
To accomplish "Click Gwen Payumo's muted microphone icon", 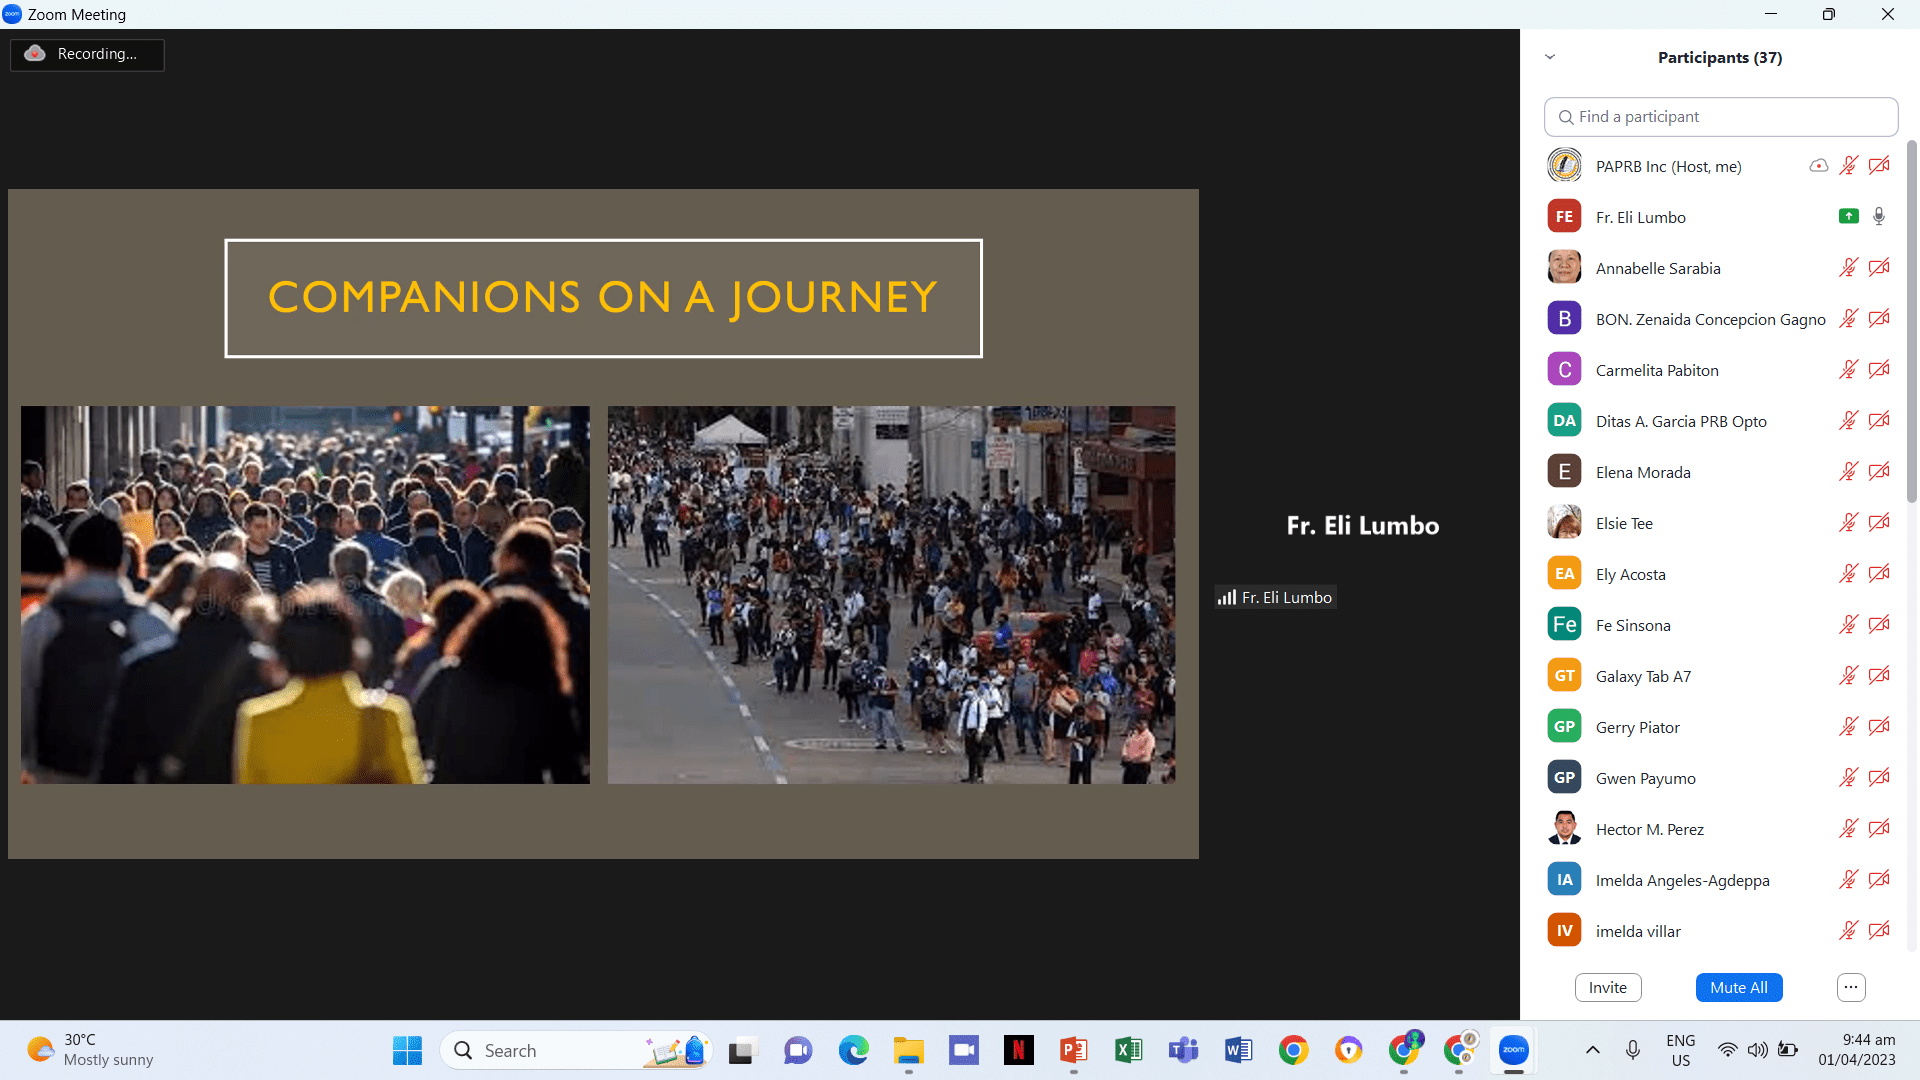I will click(x=1848, y=778).
